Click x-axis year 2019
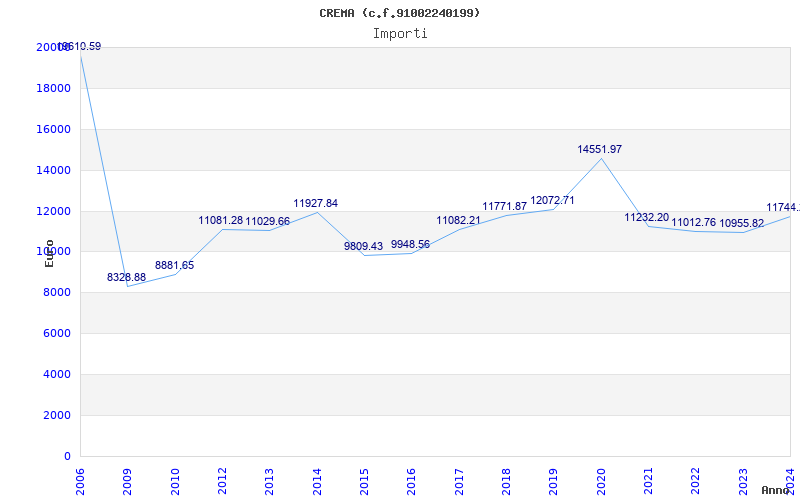 [554, 482]
